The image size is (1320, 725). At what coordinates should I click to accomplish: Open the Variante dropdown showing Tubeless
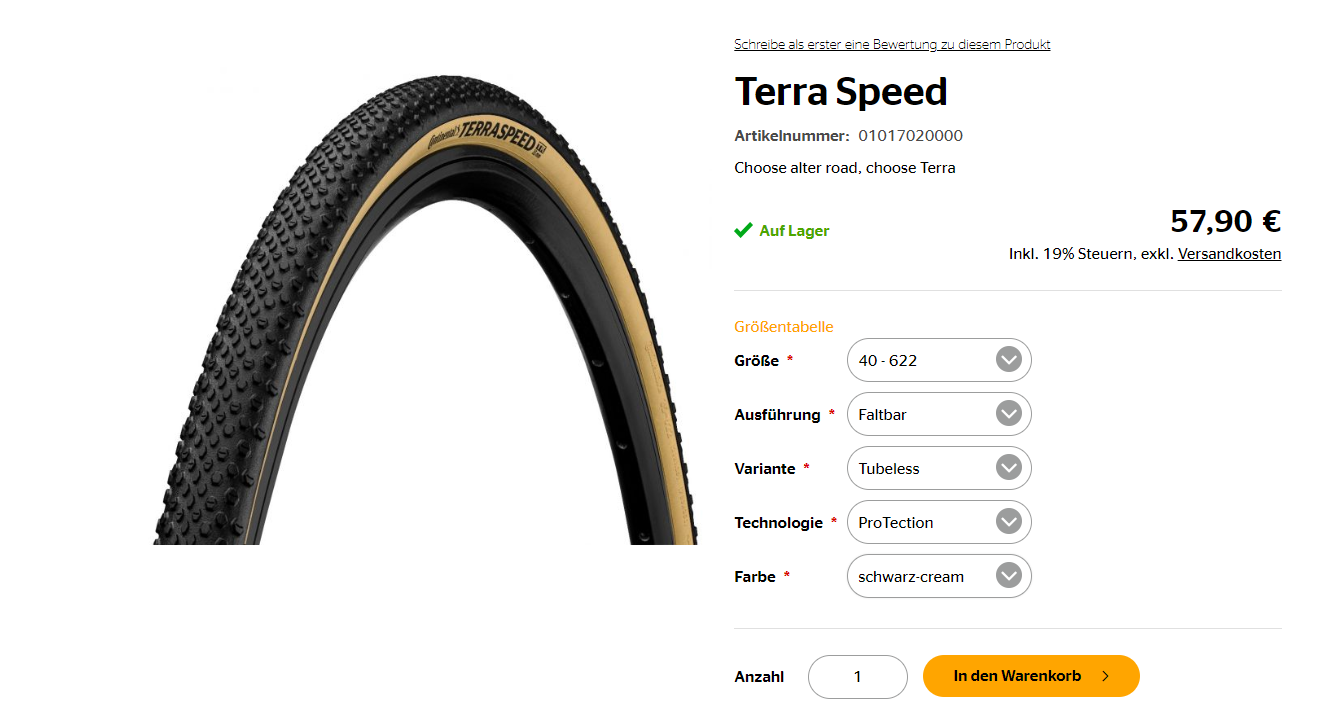(939, 468)
